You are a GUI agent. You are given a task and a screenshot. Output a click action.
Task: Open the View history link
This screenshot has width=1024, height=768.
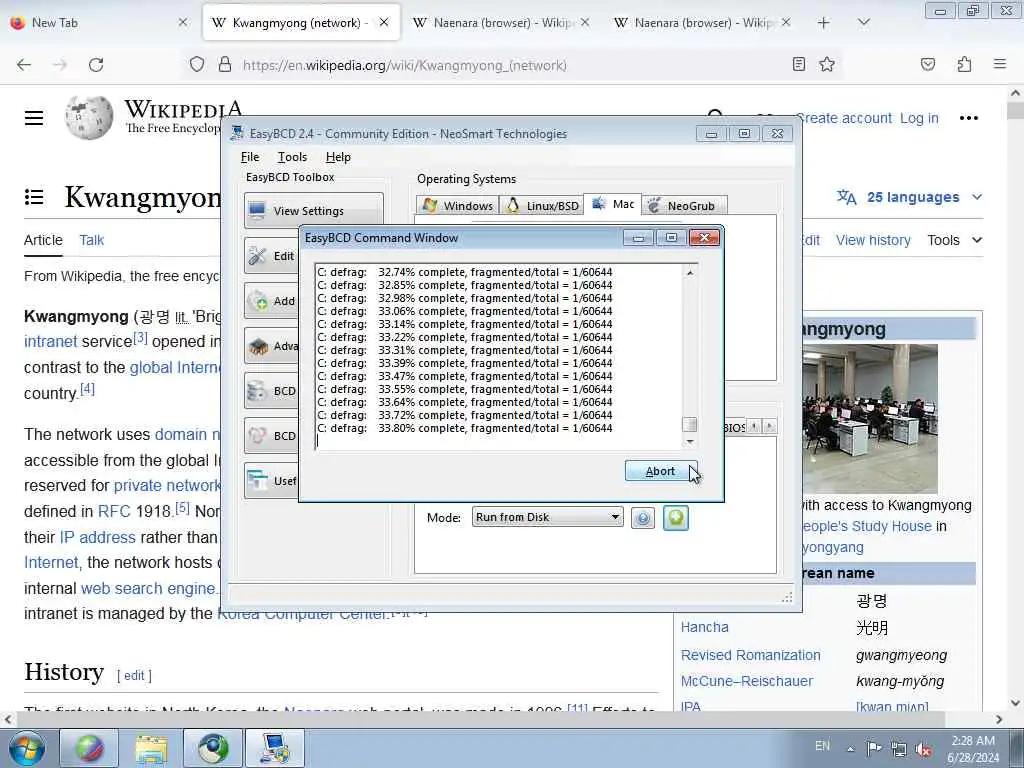point(873,240)
